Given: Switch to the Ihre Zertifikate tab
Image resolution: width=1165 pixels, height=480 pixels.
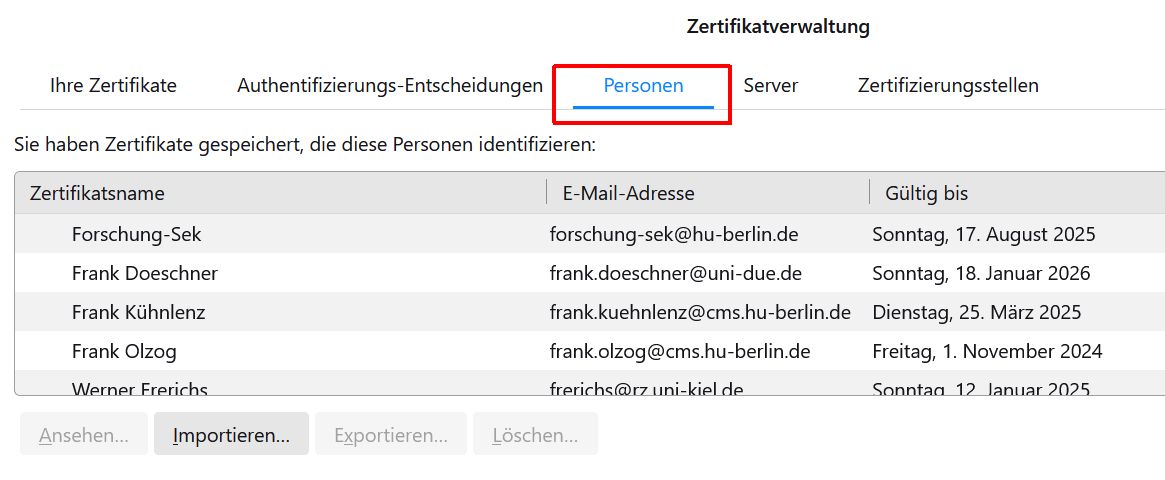Looking at the screenshot, I should pyautogui.click(x=113, y=86).
